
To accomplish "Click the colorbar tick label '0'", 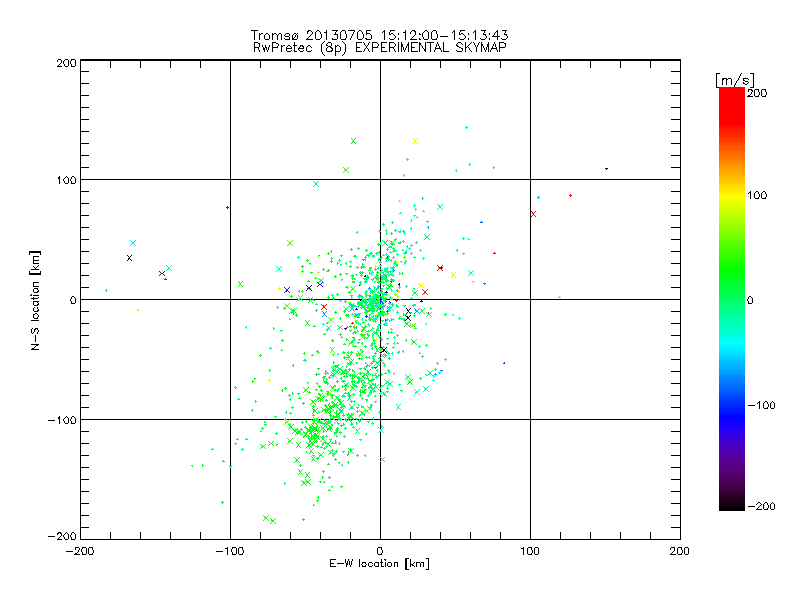I will point(750,300).
